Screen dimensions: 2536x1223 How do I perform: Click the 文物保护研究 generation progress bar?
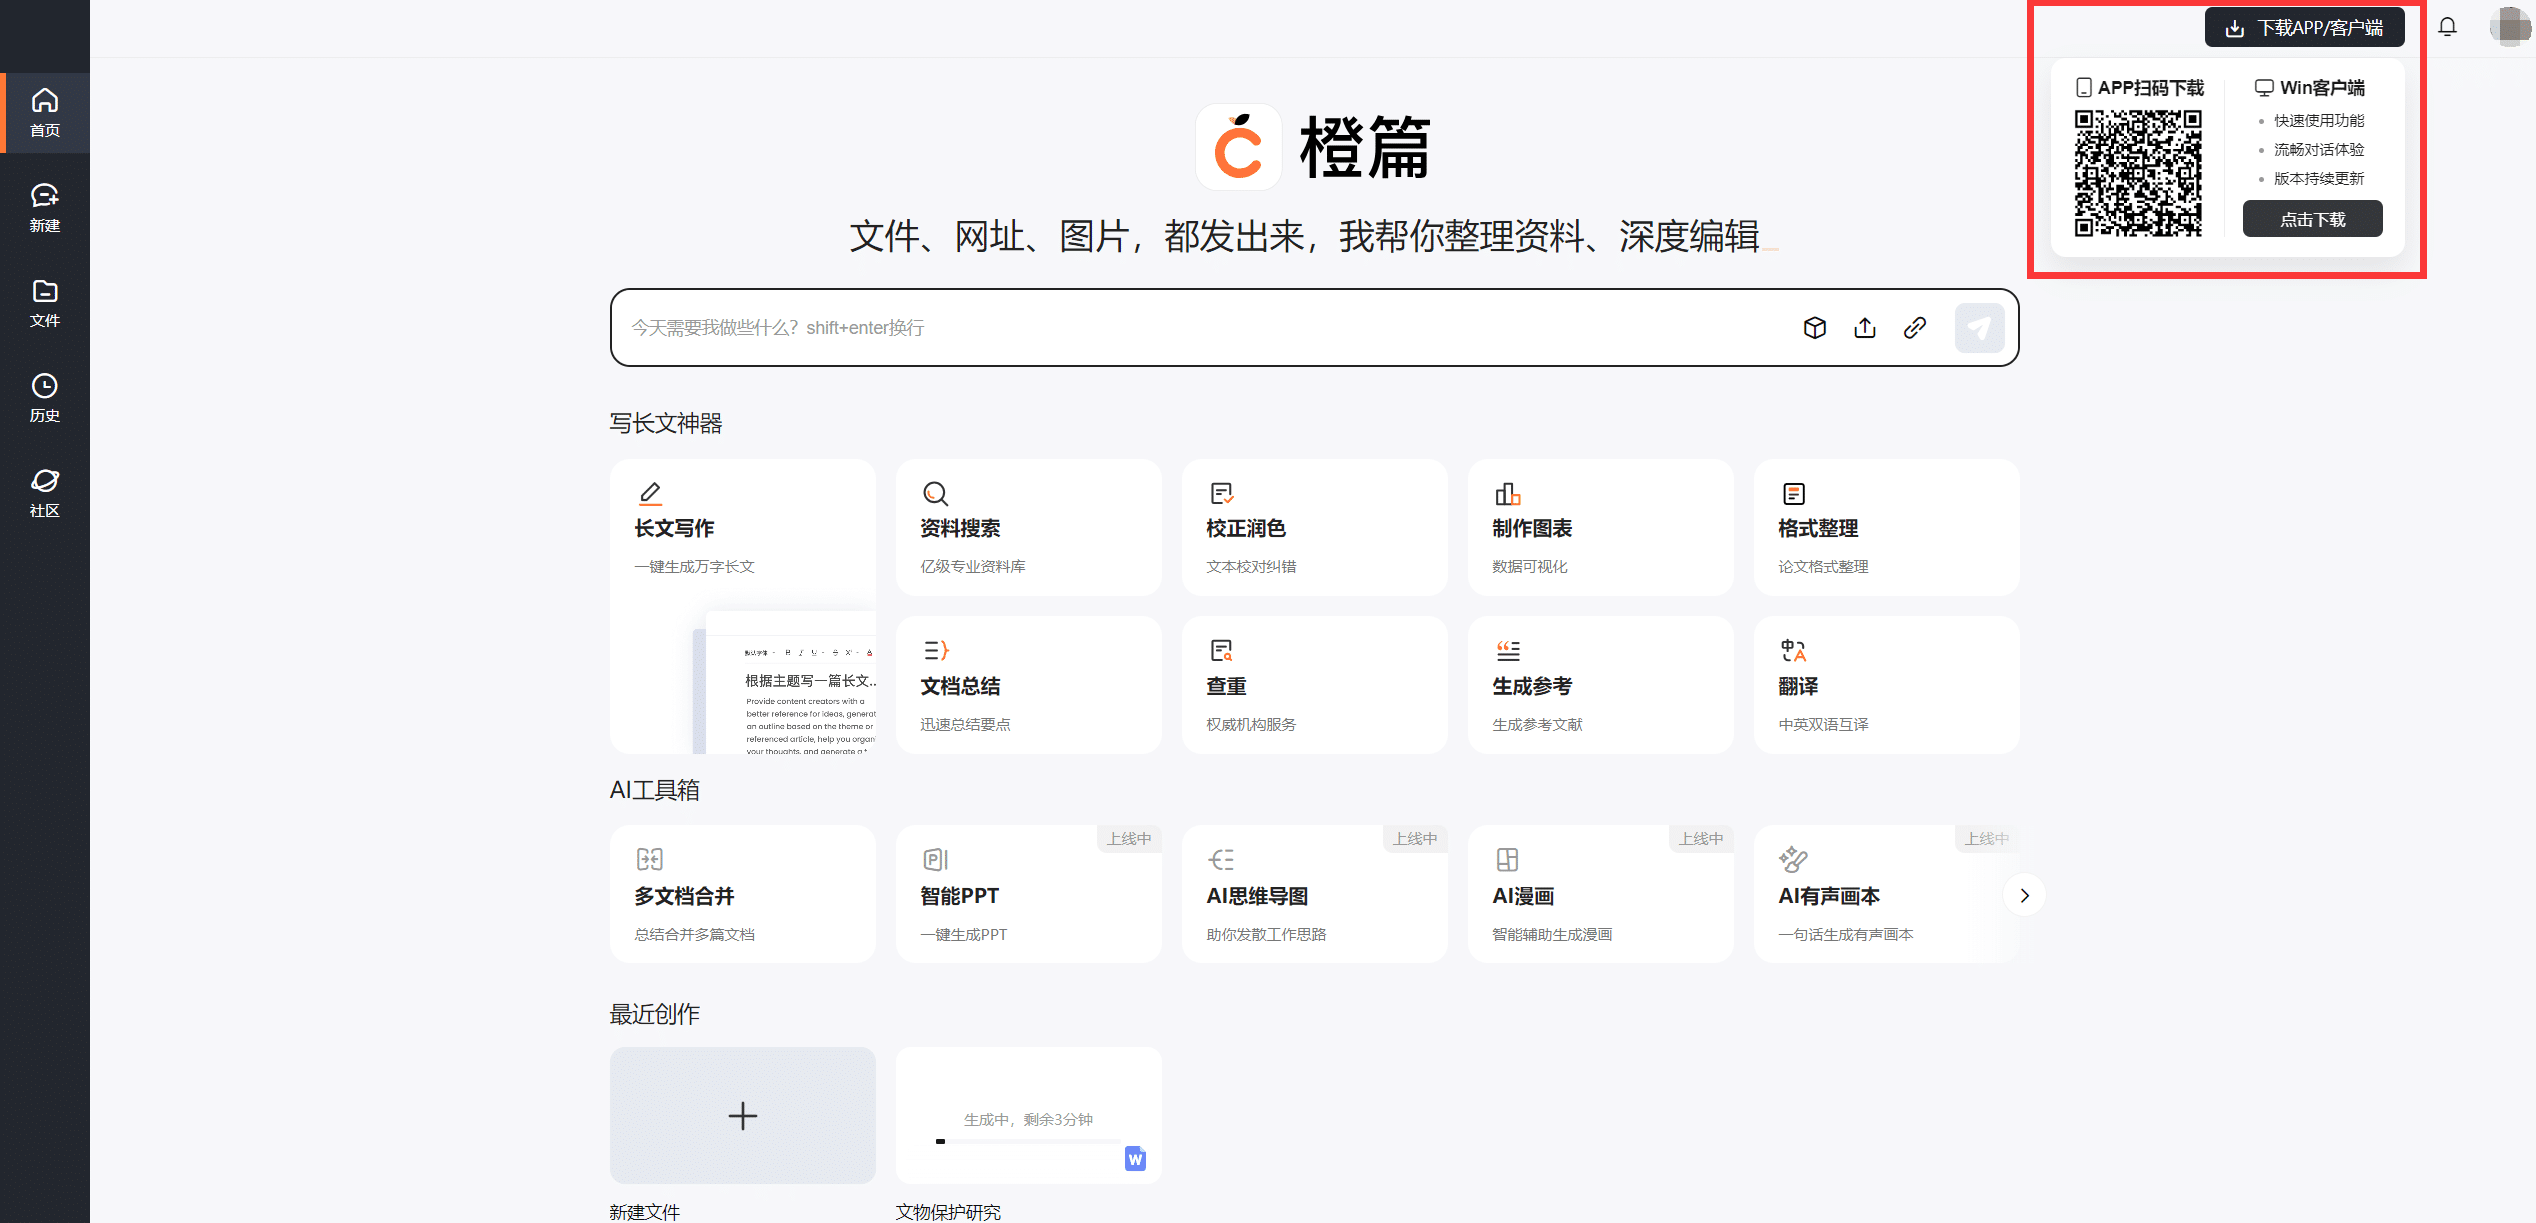point(1028,1140)
